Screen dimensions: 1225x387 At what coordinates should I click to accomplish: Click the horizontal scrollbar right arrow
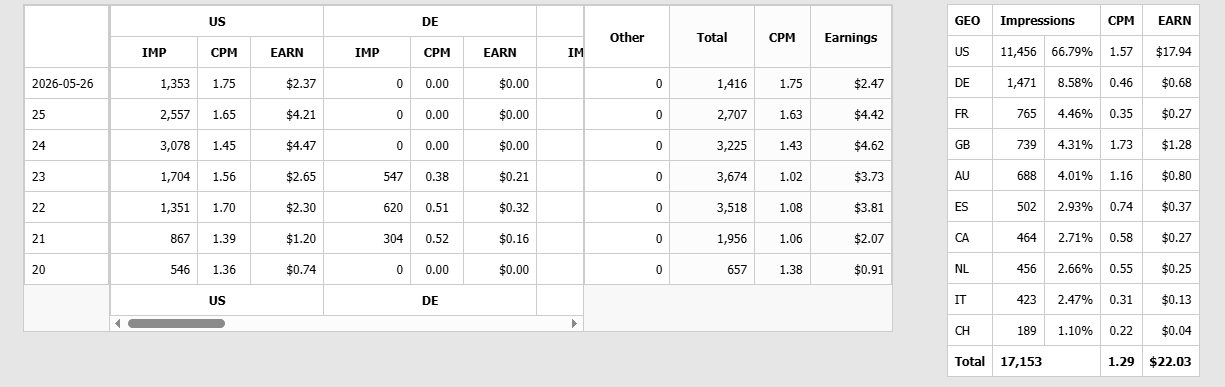coord(574,323)
